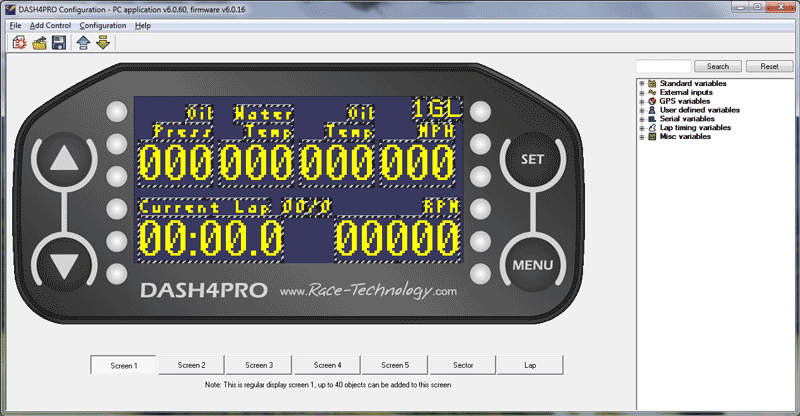This screenshot has width=800, height=416.
Task: Click the open configuration folder icon
Action: point(39,43)
